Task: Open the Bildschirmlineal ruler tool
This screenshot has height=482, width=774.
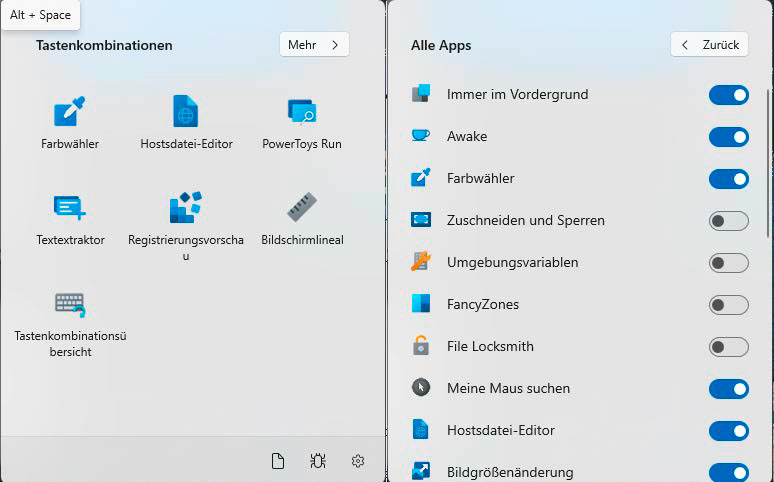Action: [302, 219]
